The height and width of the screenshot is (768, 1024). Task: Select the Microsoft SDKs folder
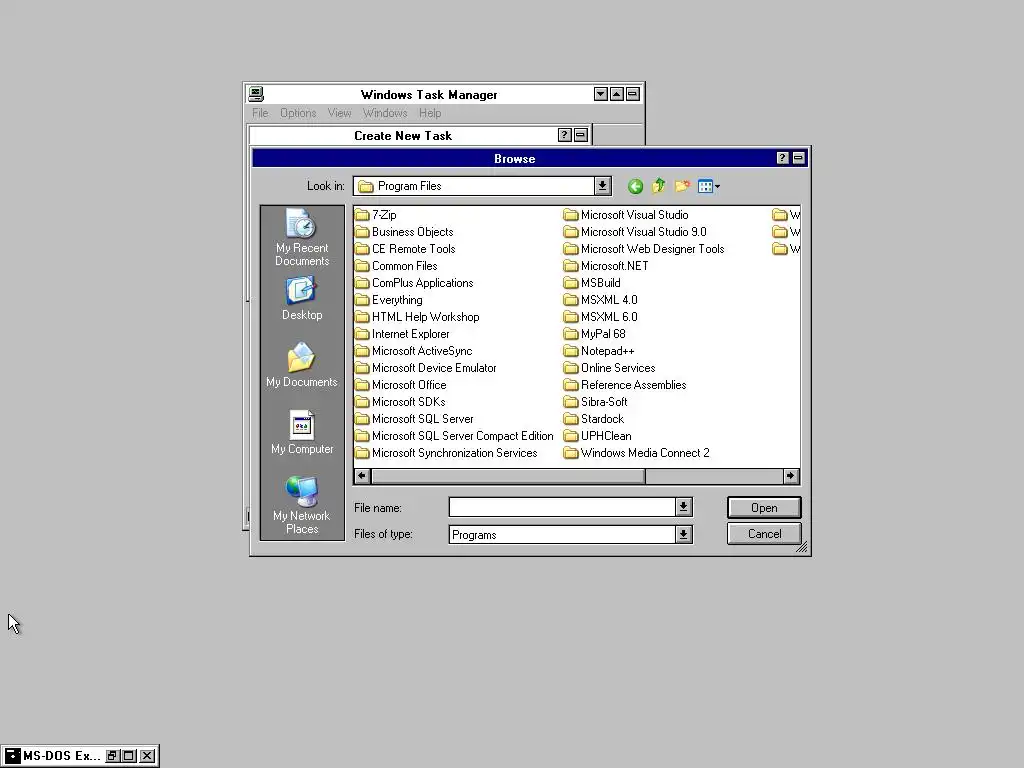[x=400, y=402]
